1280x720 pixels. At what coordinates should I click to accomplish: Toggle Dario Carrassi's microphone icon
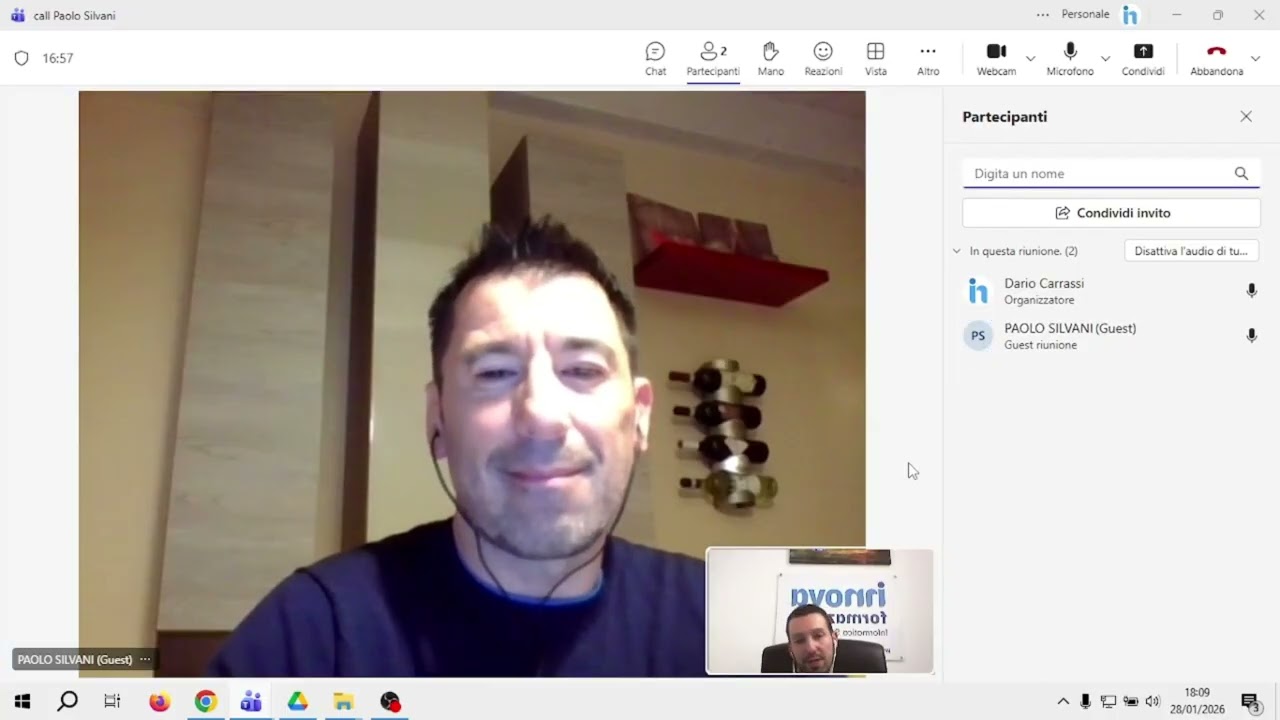pyautogui.click(x=1251, y=291)
